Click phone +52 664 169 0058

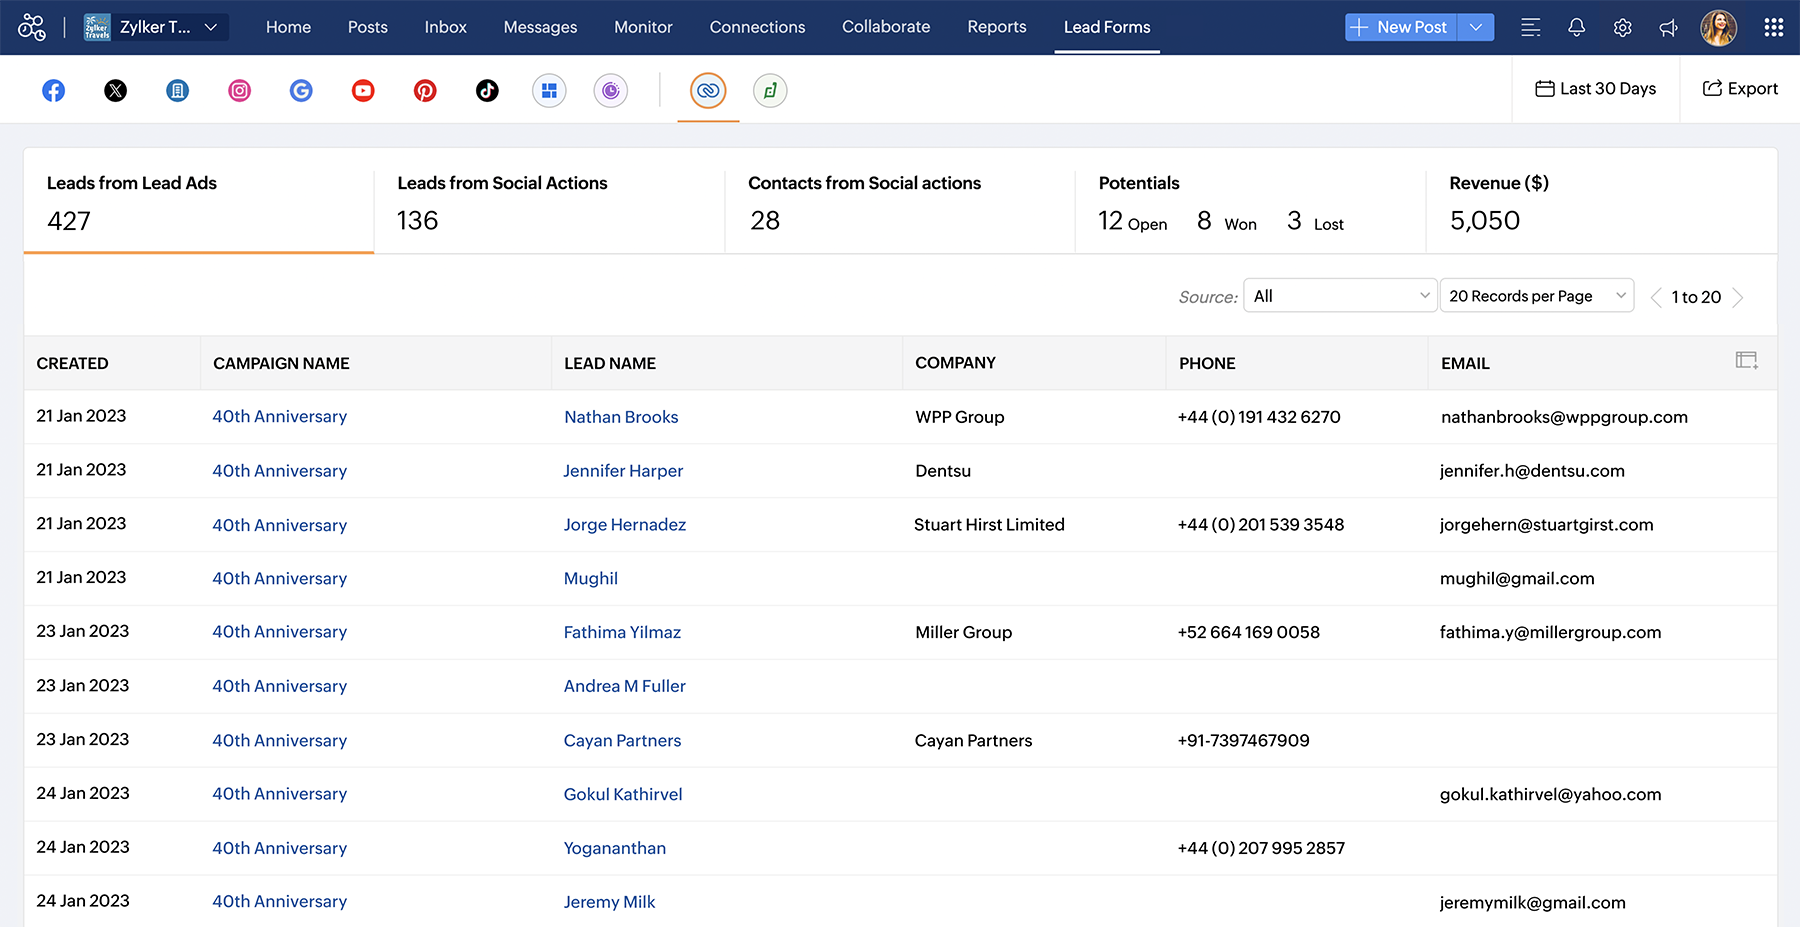click(1249, 632)
